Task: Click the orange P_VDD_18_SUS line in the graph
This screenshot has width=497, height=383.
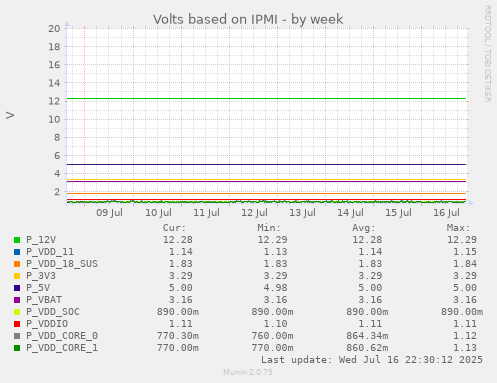Action: click(x=266, y=193)
